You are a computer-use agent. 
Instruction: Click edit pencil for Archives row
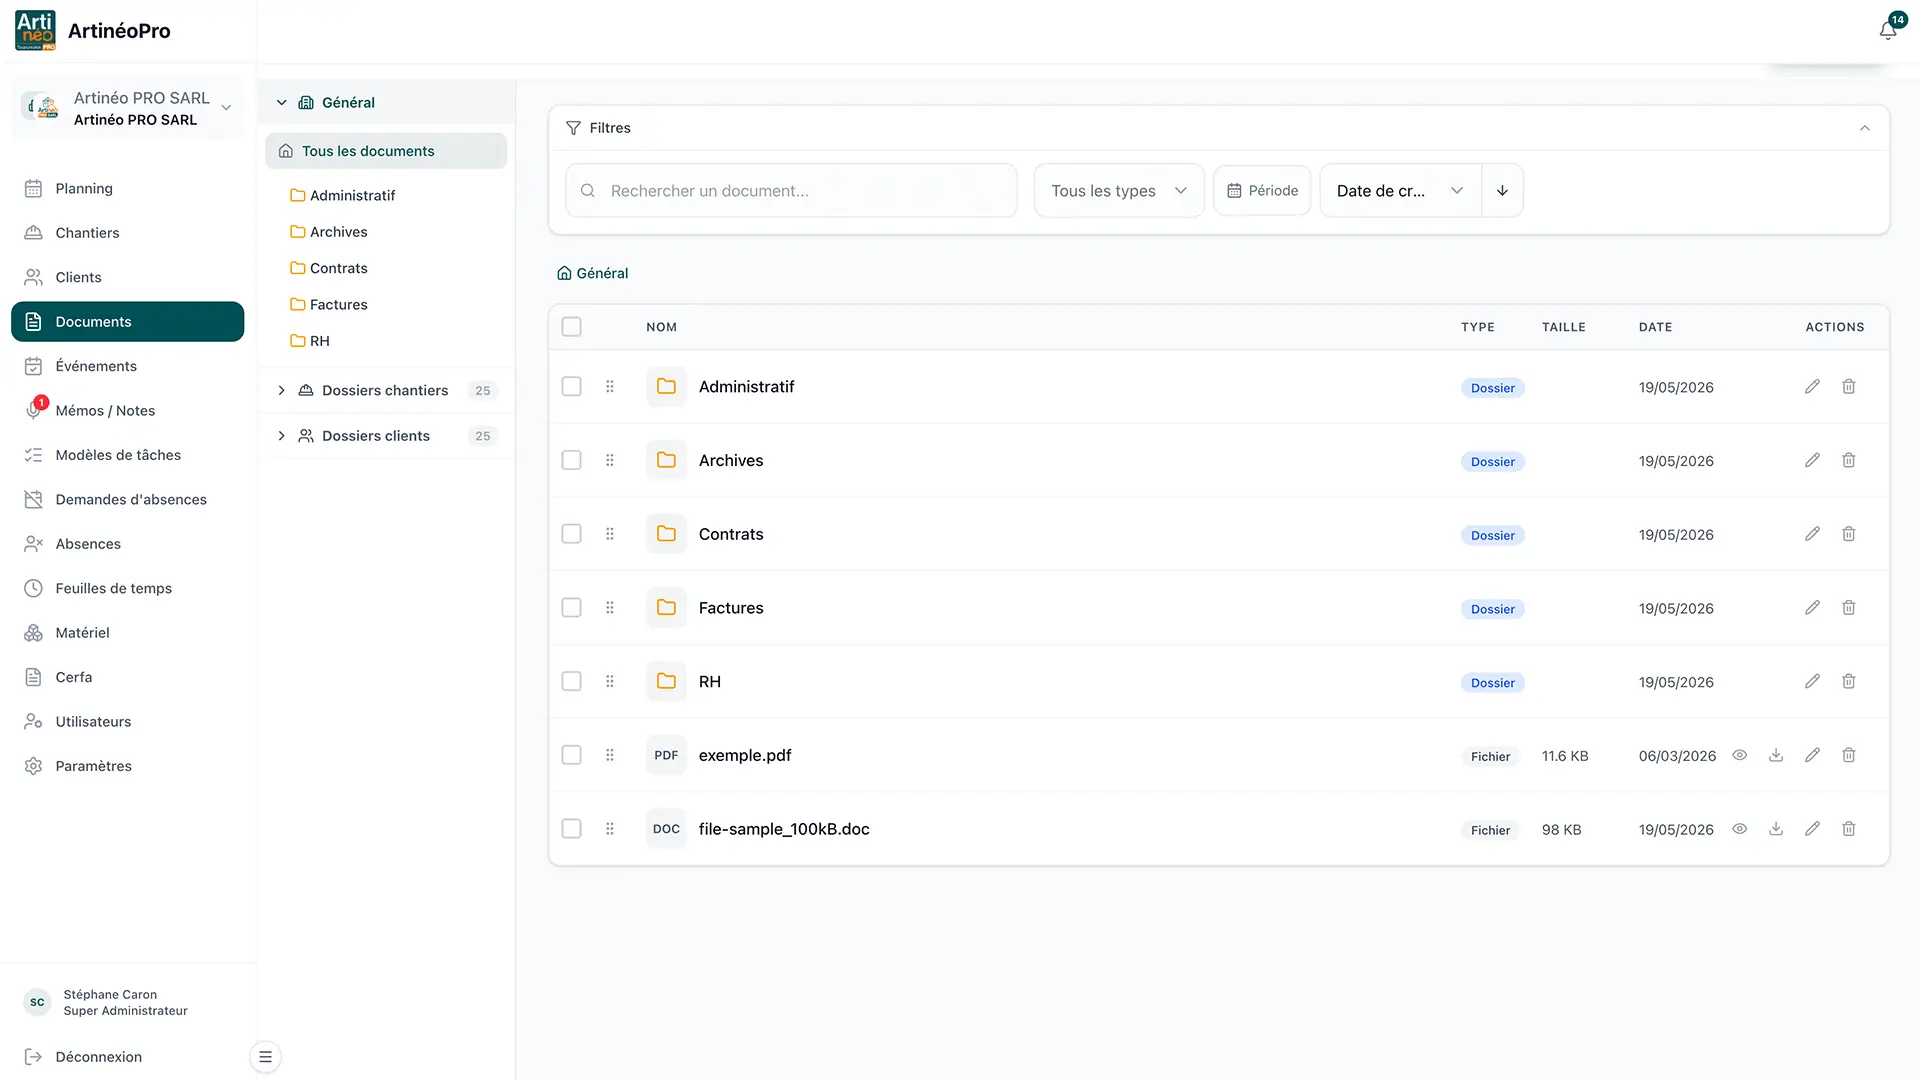click(x=1812, y=460)
